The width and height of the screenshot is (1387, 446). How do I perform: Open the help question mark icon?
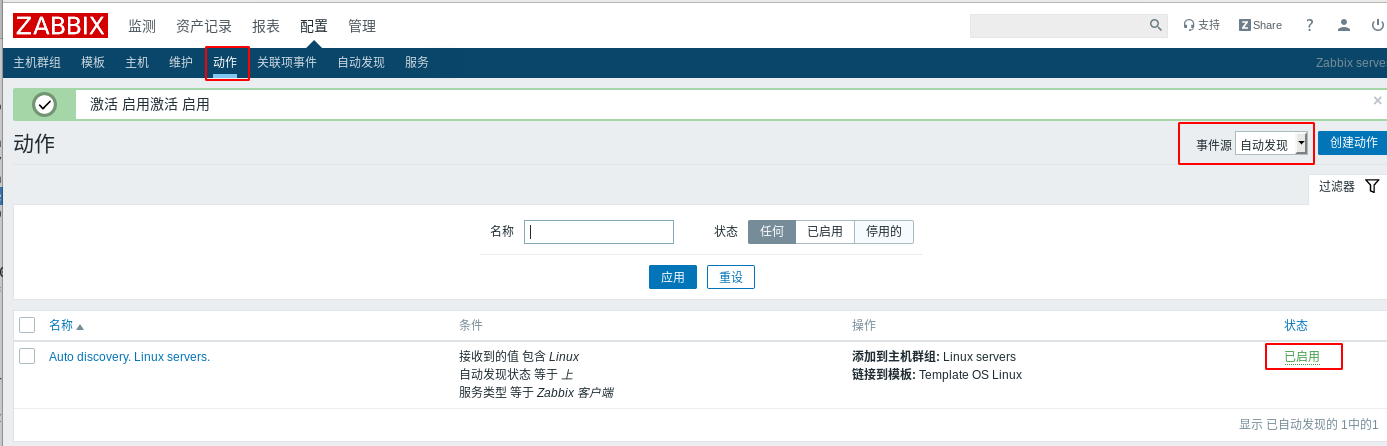point(1309,25)
